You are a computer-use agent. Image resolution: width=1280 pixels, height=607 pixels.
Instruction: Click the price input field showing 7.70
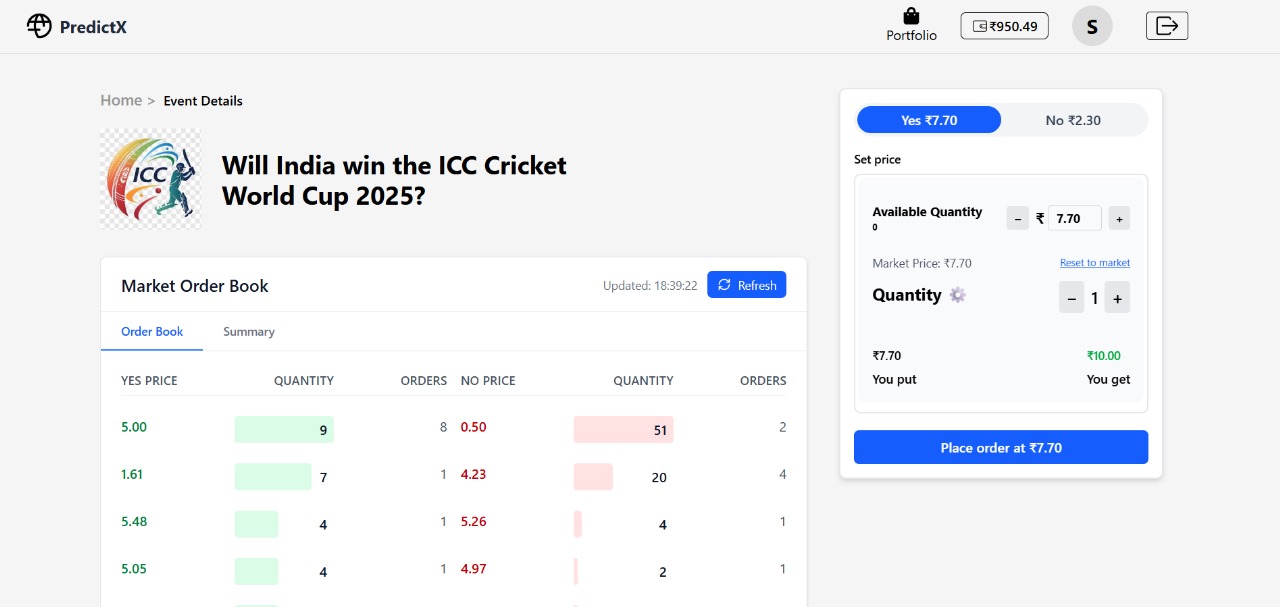(x=1075, y=218)
